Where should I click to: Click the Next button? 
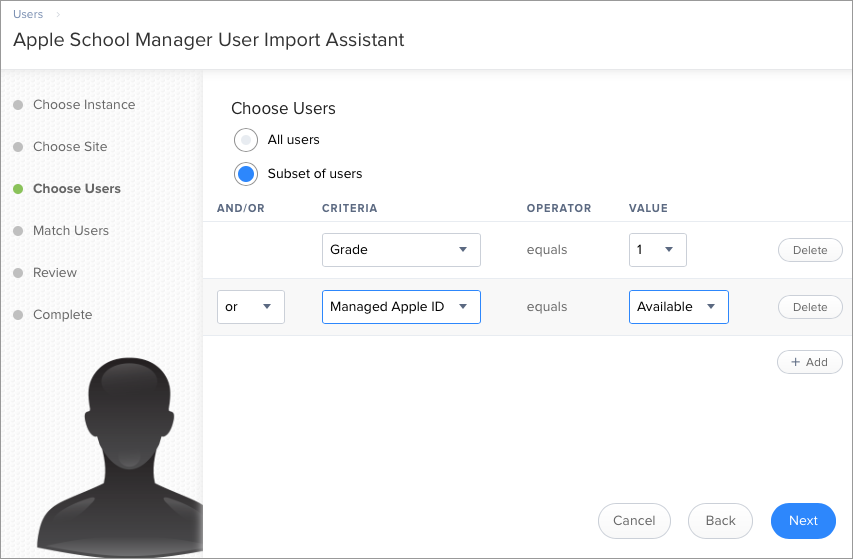[803, 521]
